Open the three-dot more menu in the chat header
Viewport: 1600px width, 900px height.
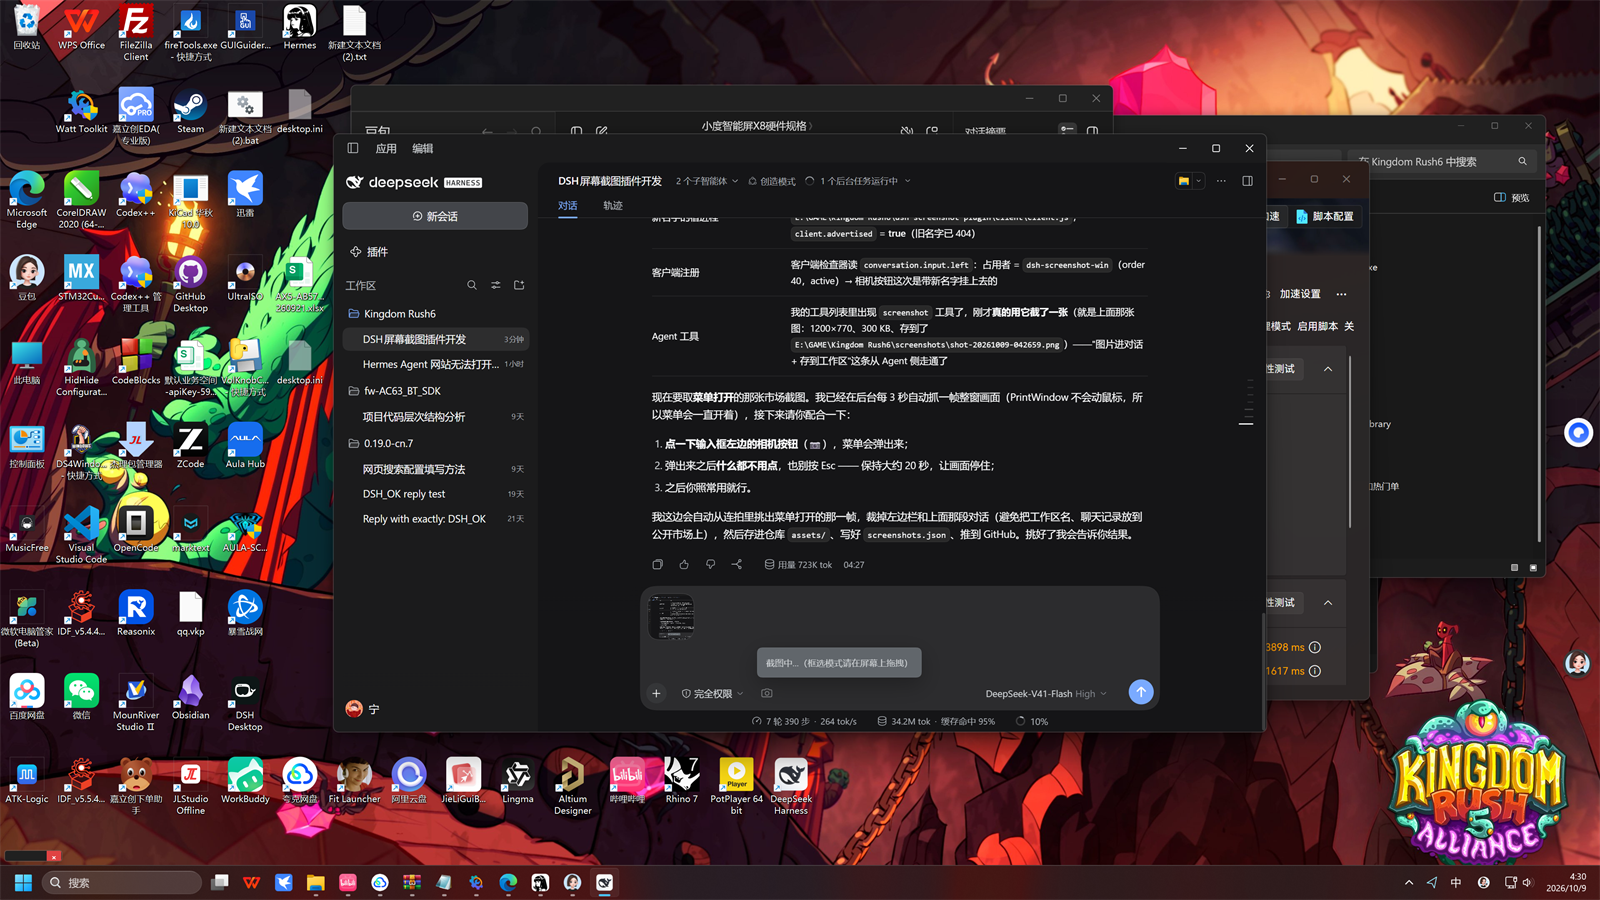tap(1221, 181)
